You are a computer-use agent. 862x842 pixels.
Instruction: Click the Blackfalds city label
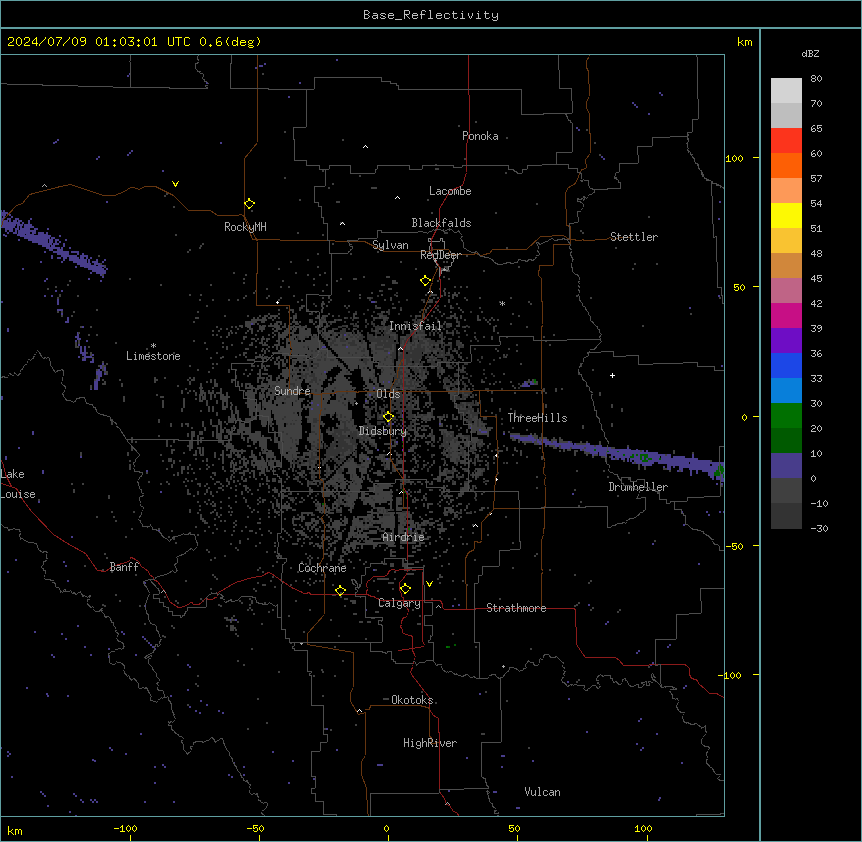(x=441, y=223)
